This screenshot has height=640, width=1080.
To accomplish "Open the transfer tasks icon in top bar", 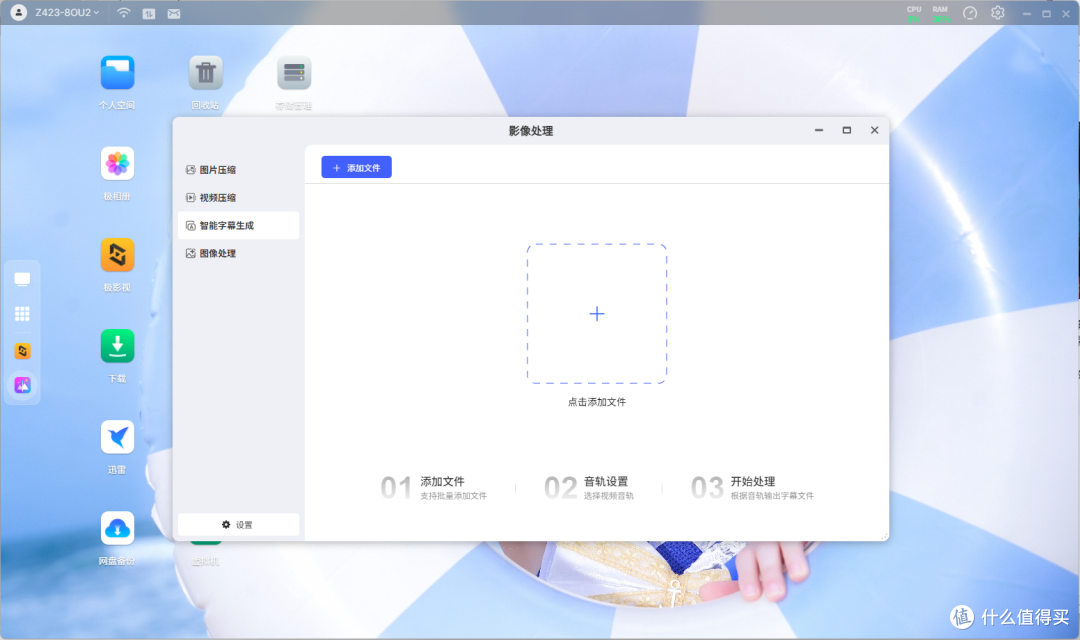I will pyautogui.click(x=149, y=13).
